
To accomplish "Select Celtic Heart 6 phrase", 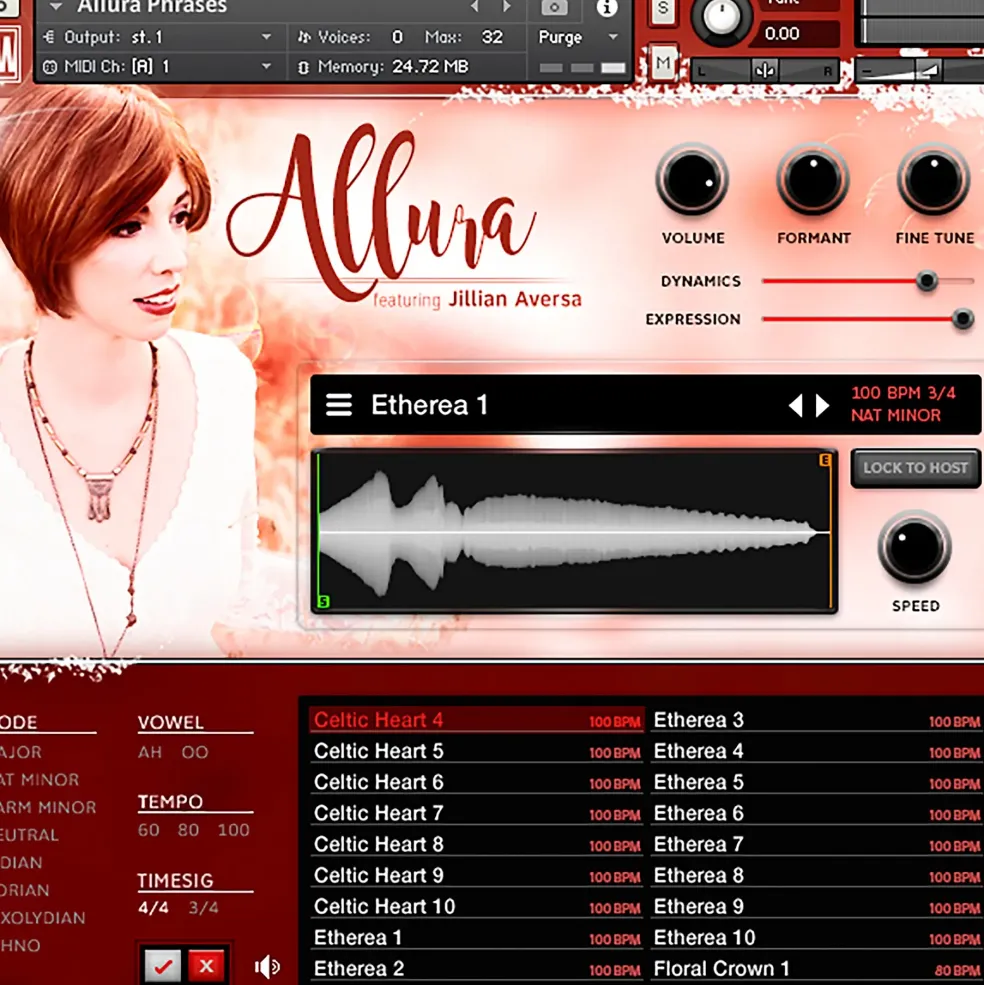I will (x=477, y=782).
